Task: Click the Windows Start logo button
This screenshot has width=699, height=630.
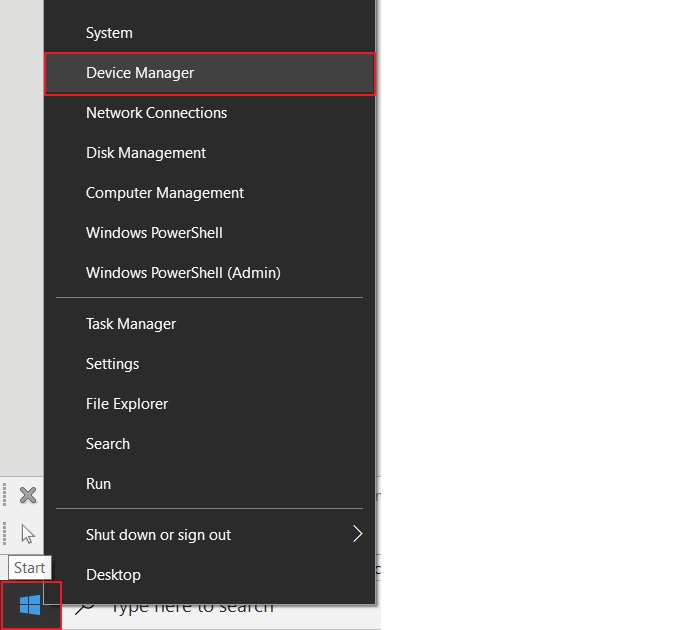Action: point(30,605)
